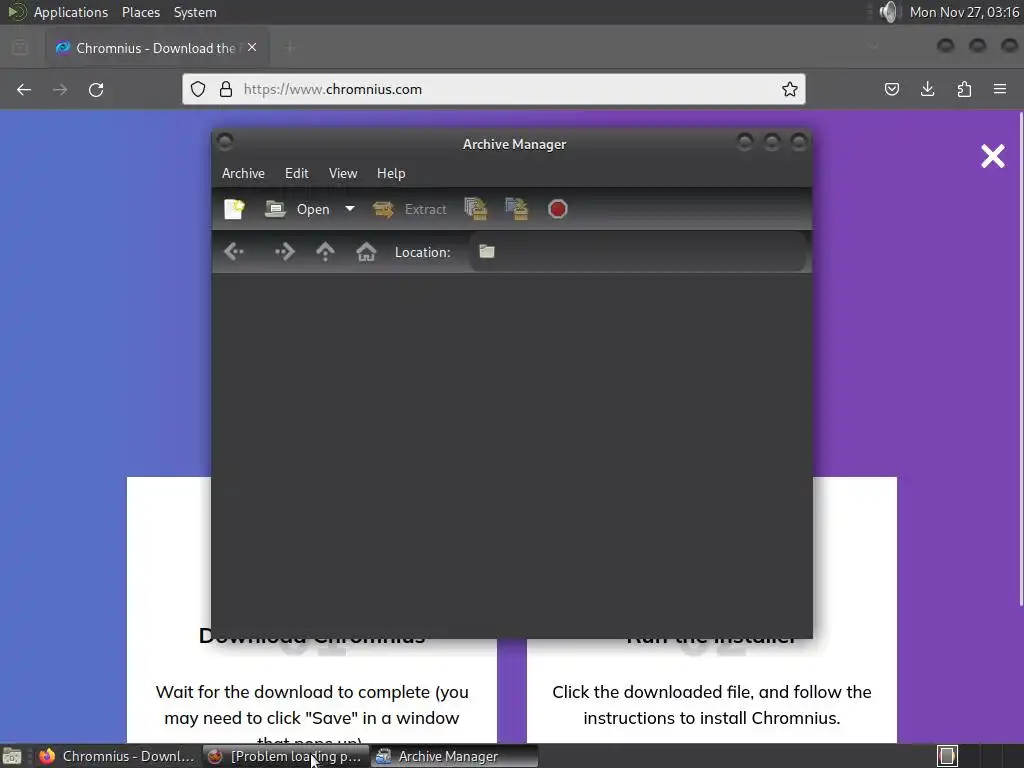Image resolution: width=1024 pixels, height=768 pixels.
Task: Open the System menu
Action: [x=195, y=12]
